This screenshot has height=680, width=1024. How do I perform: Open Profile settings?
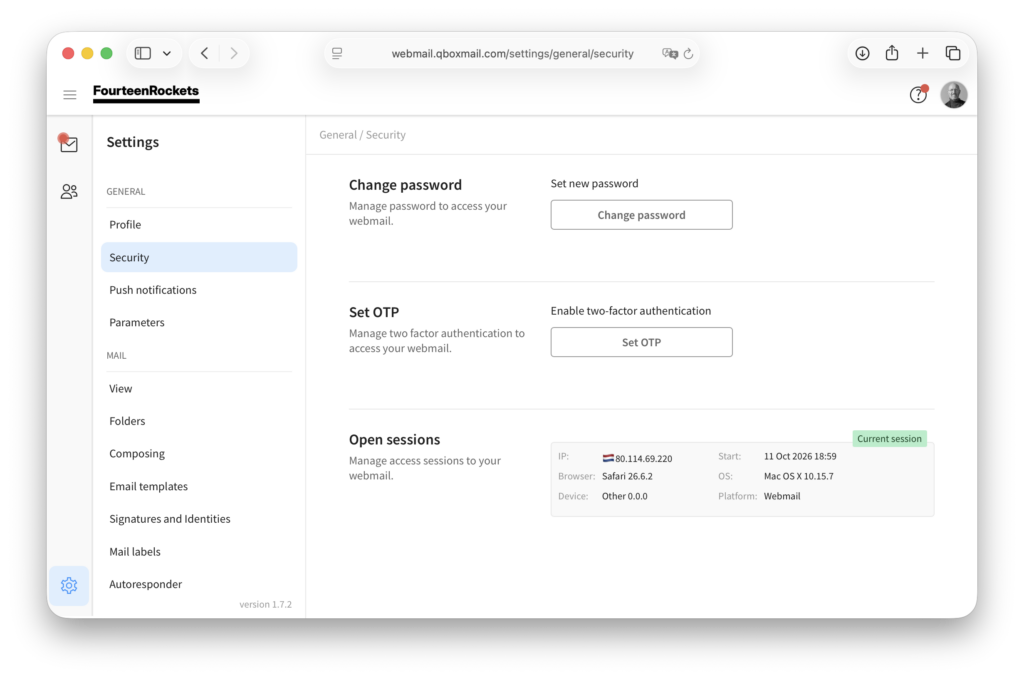[199, 225]
